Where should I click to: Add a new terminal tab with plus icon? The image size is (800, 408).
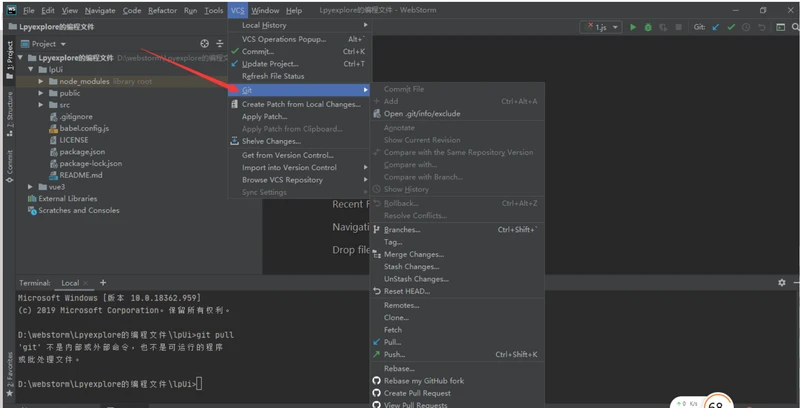[x=102, y=283]
